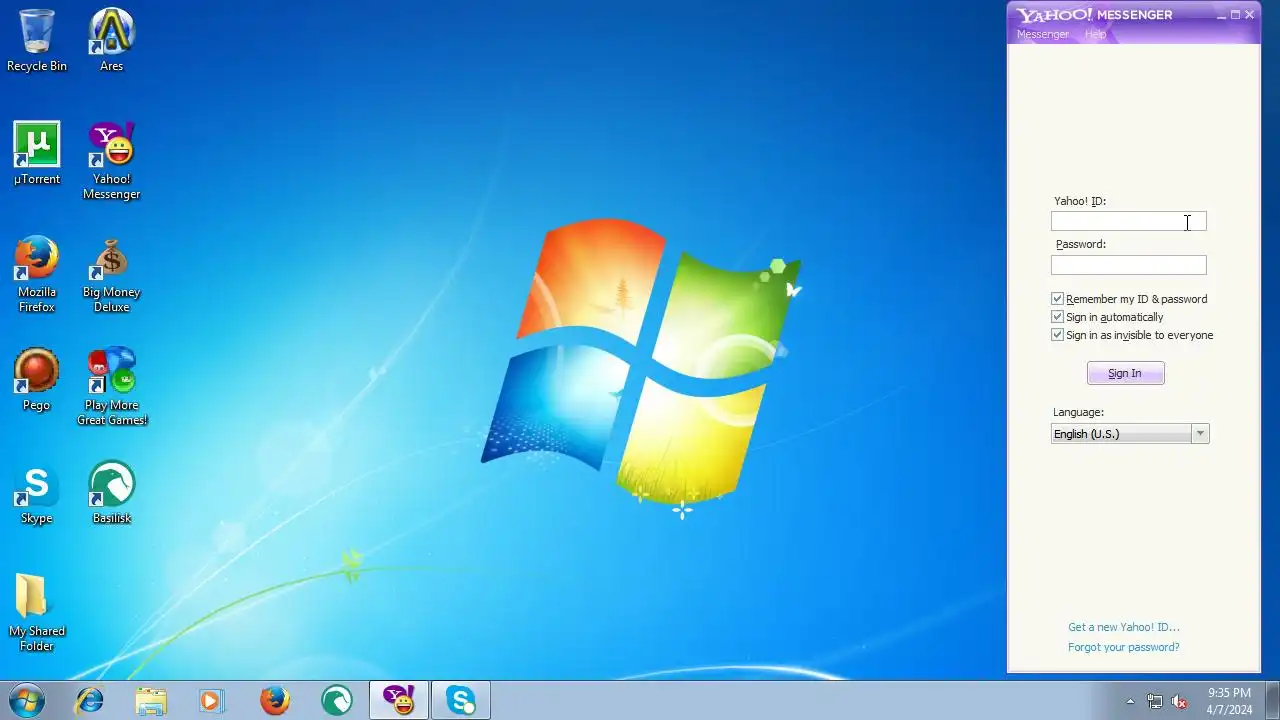Click the Sign In button

click(1125, 373)
